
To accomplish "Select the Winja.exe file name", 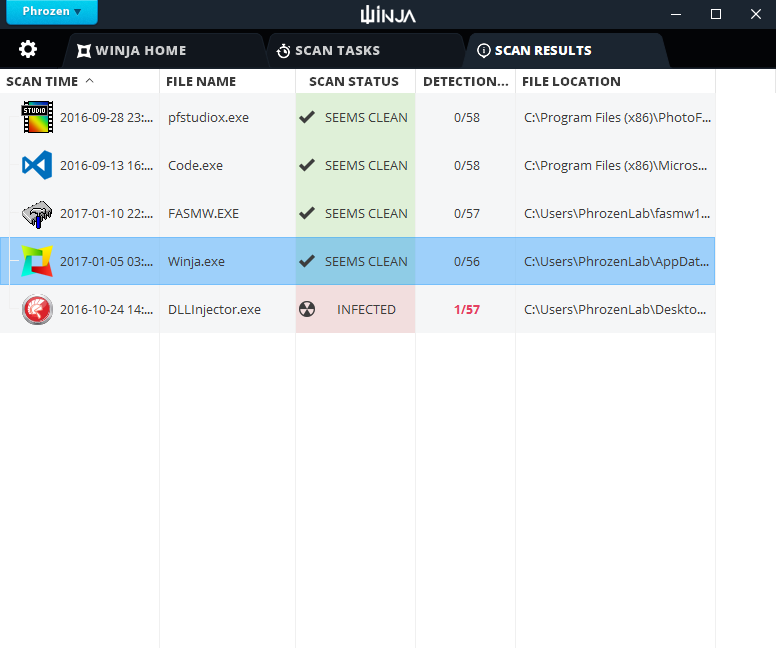I will pyautogui.click(x=196, y=262).
